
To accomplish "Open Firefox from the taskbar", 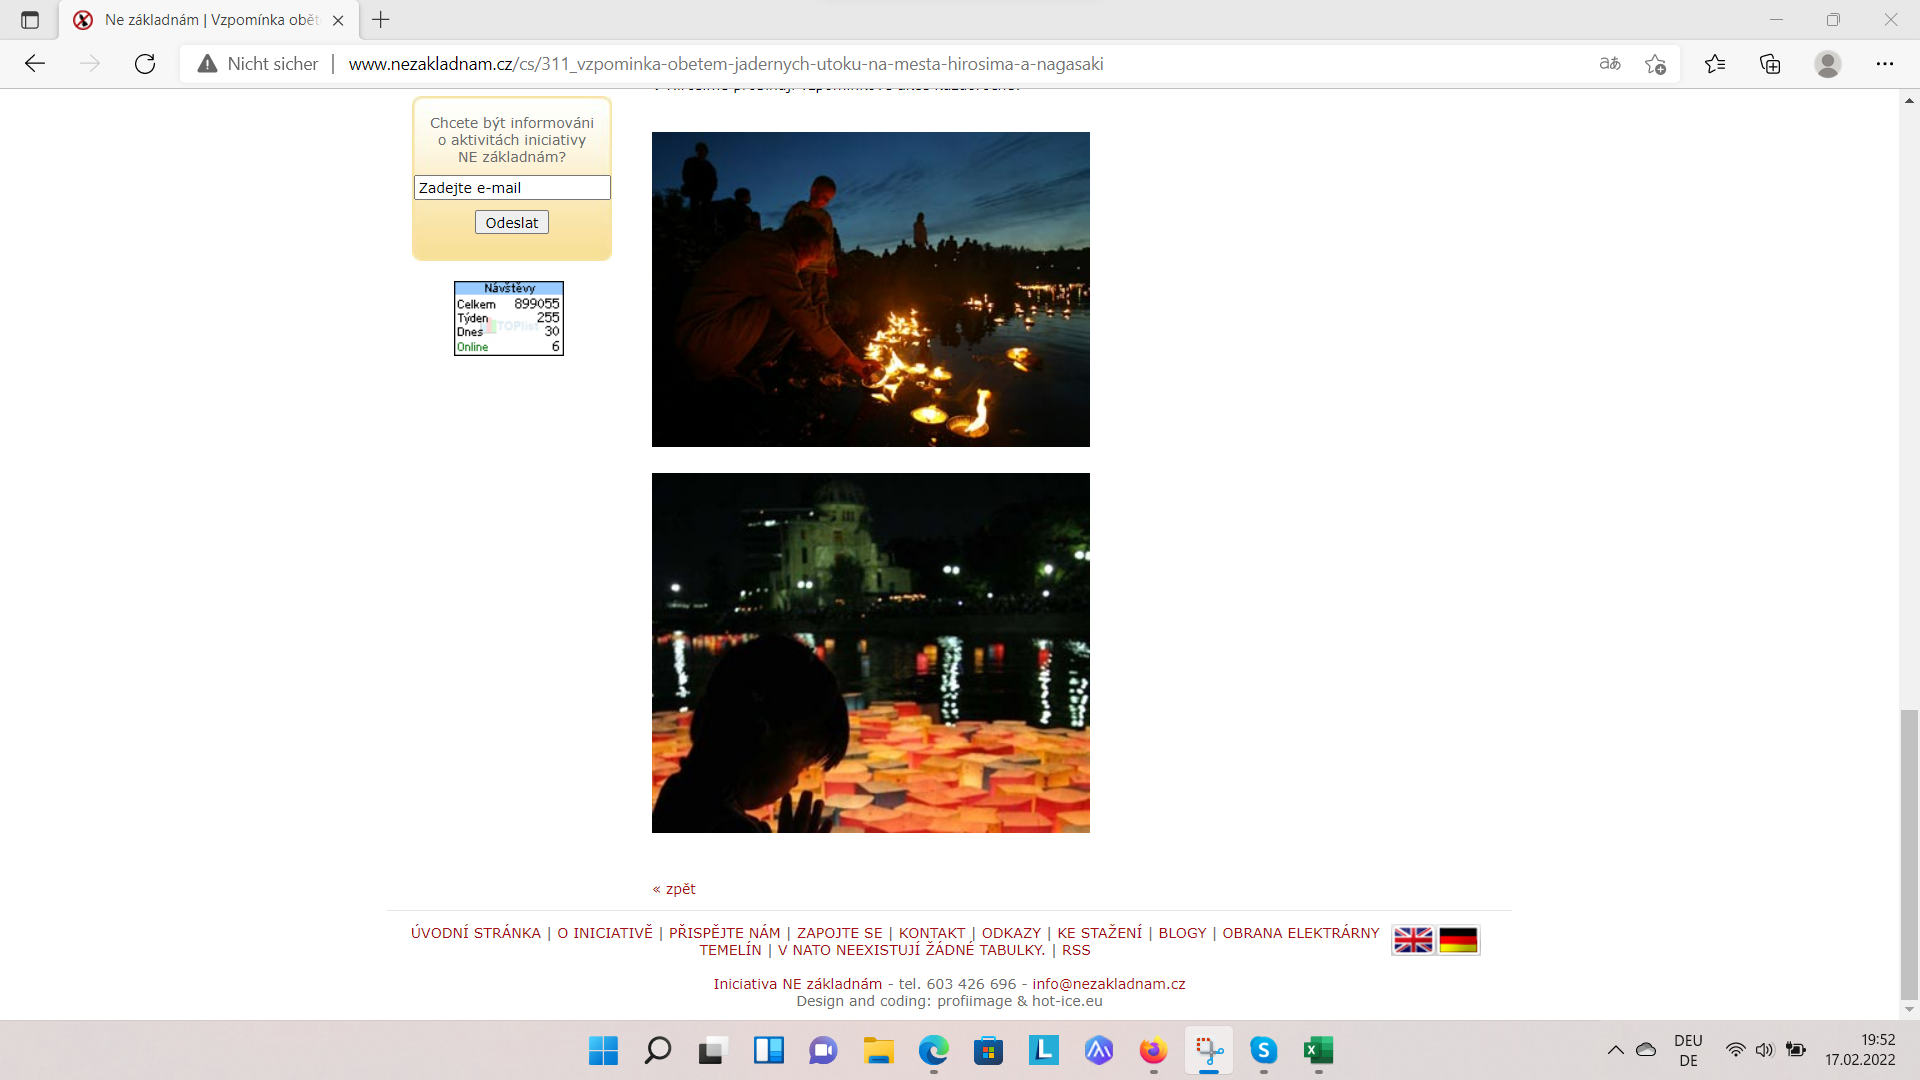I will tap(1153, 1050).
